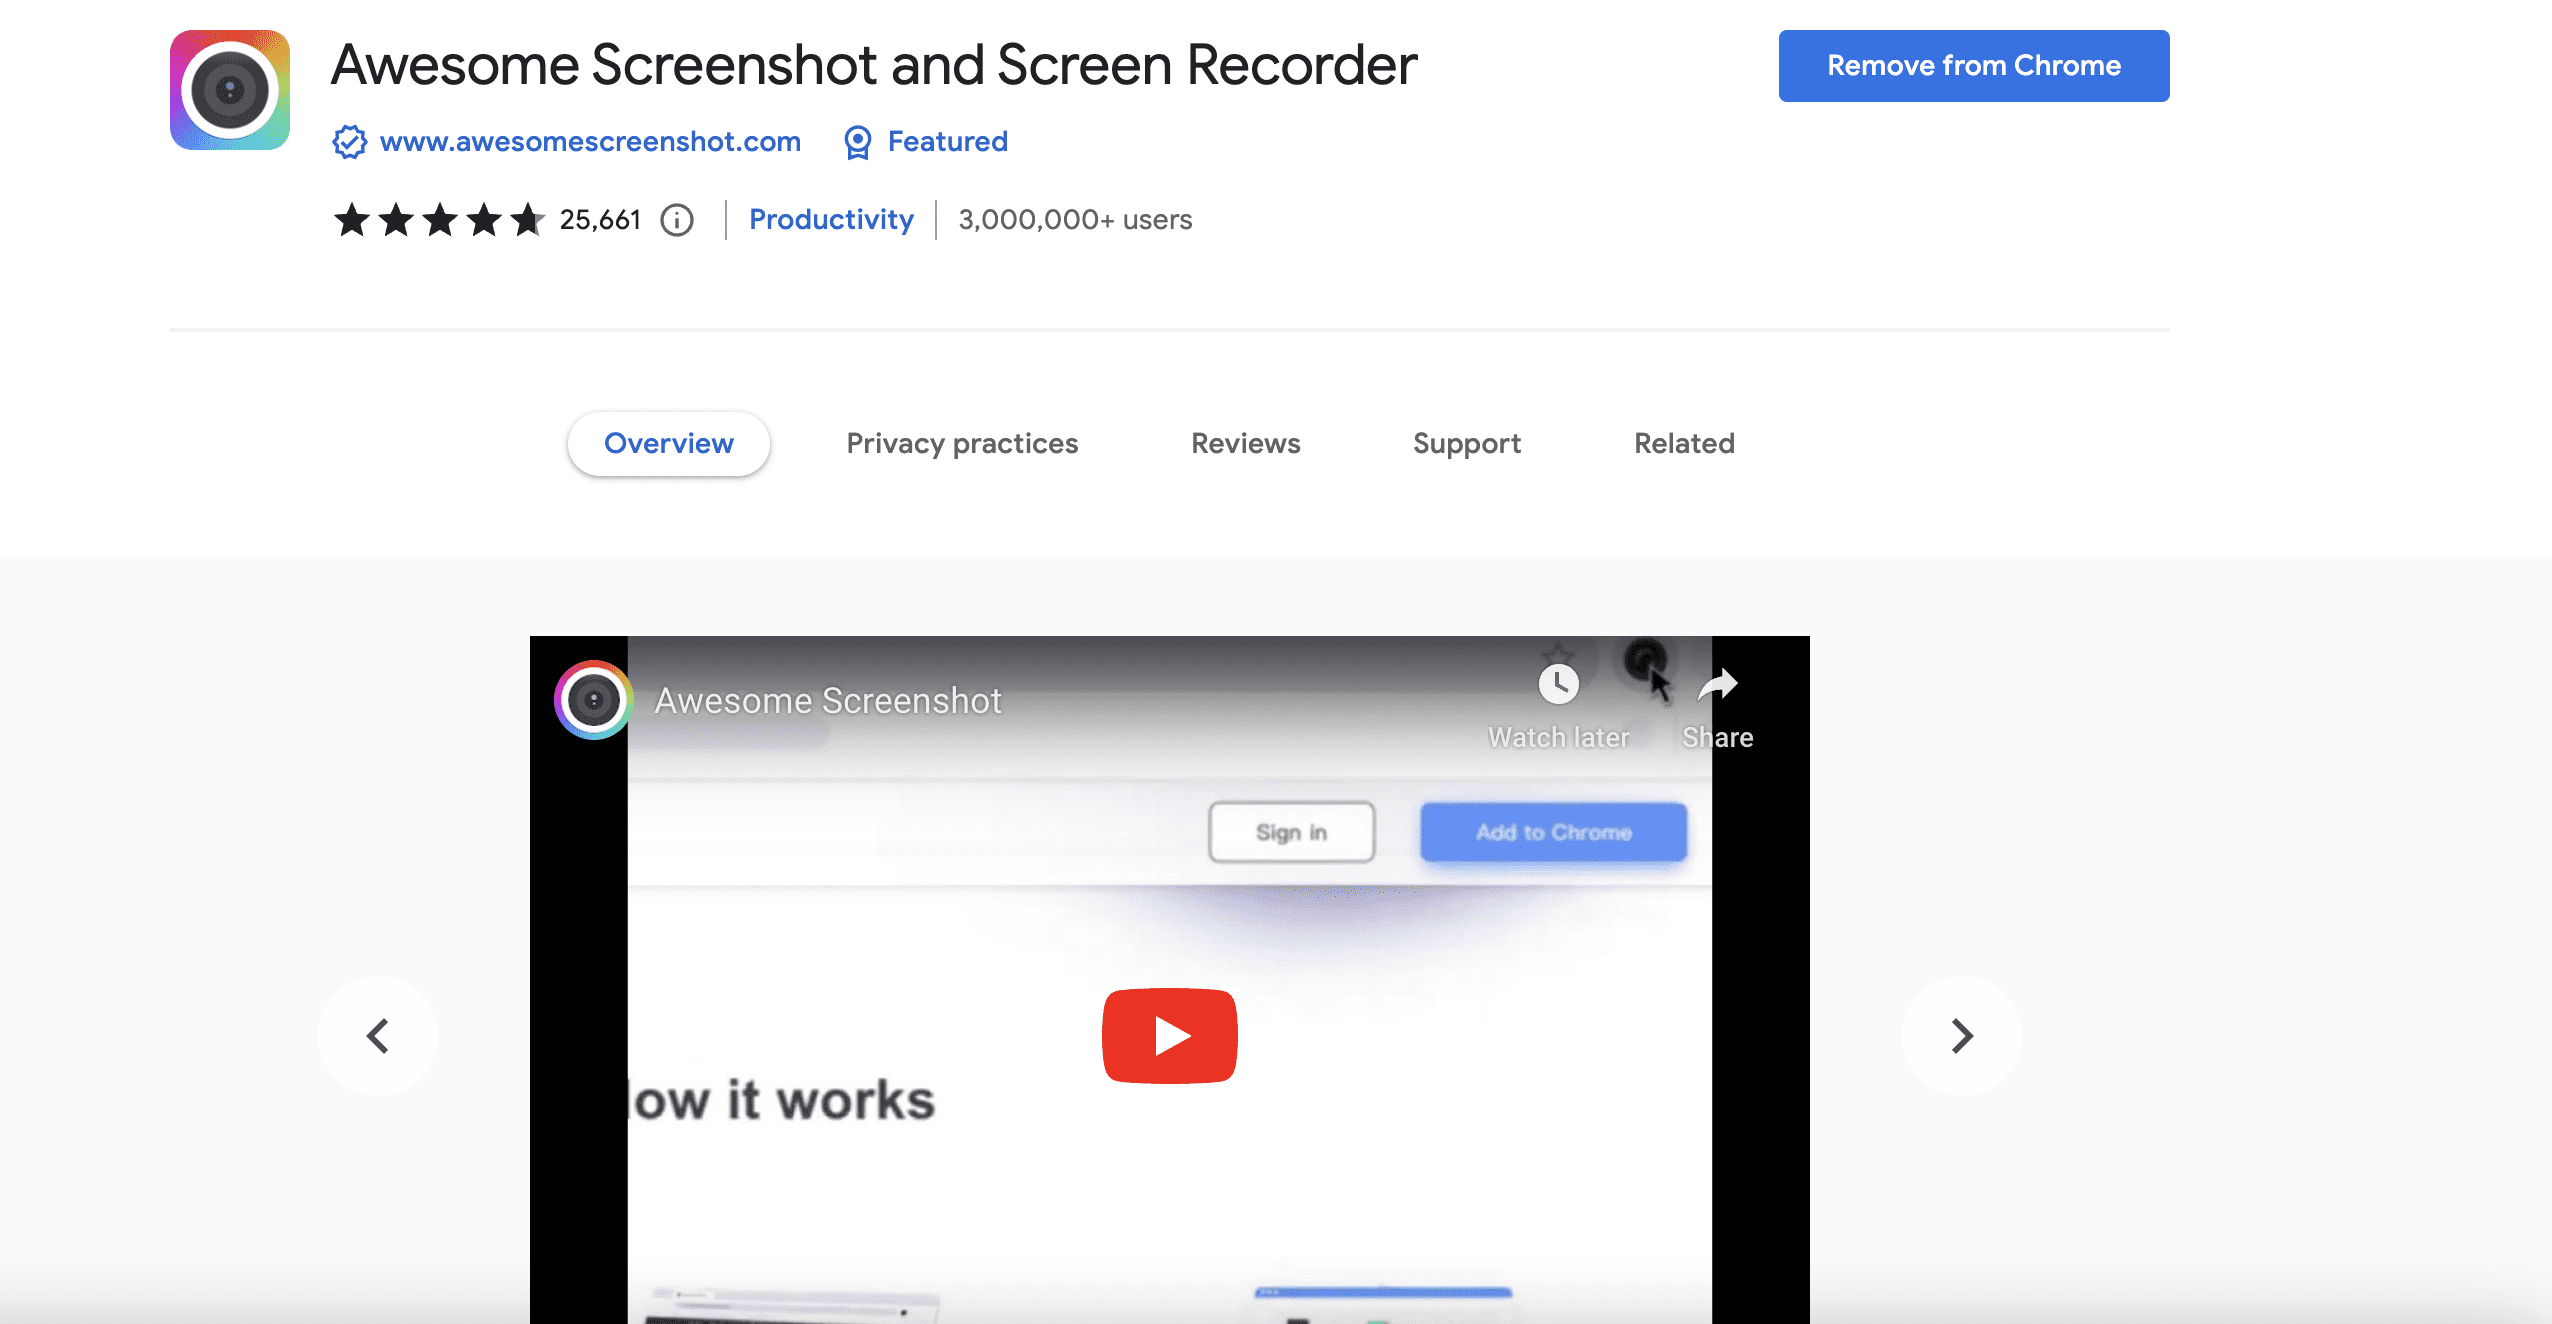The image size is (2552, 1324).
Task: Click the Sign in button in video
Action: pyautogui.click(x=1291, y=831)
